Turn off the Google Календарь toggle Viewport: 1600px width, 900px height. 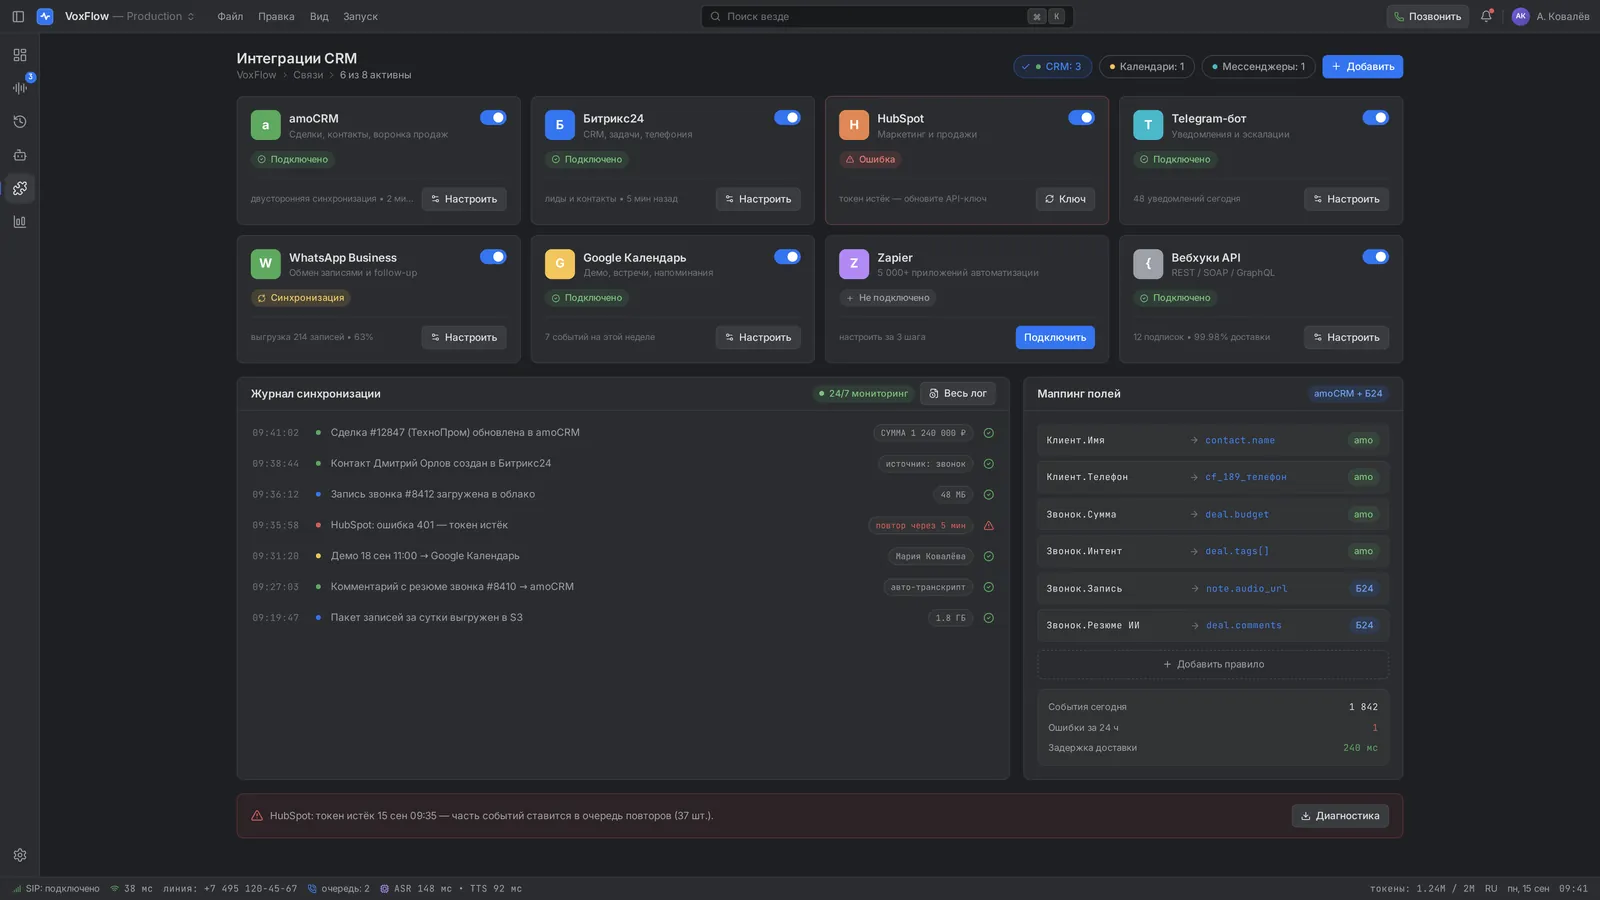pyautogui.click(x=787, y=257)
